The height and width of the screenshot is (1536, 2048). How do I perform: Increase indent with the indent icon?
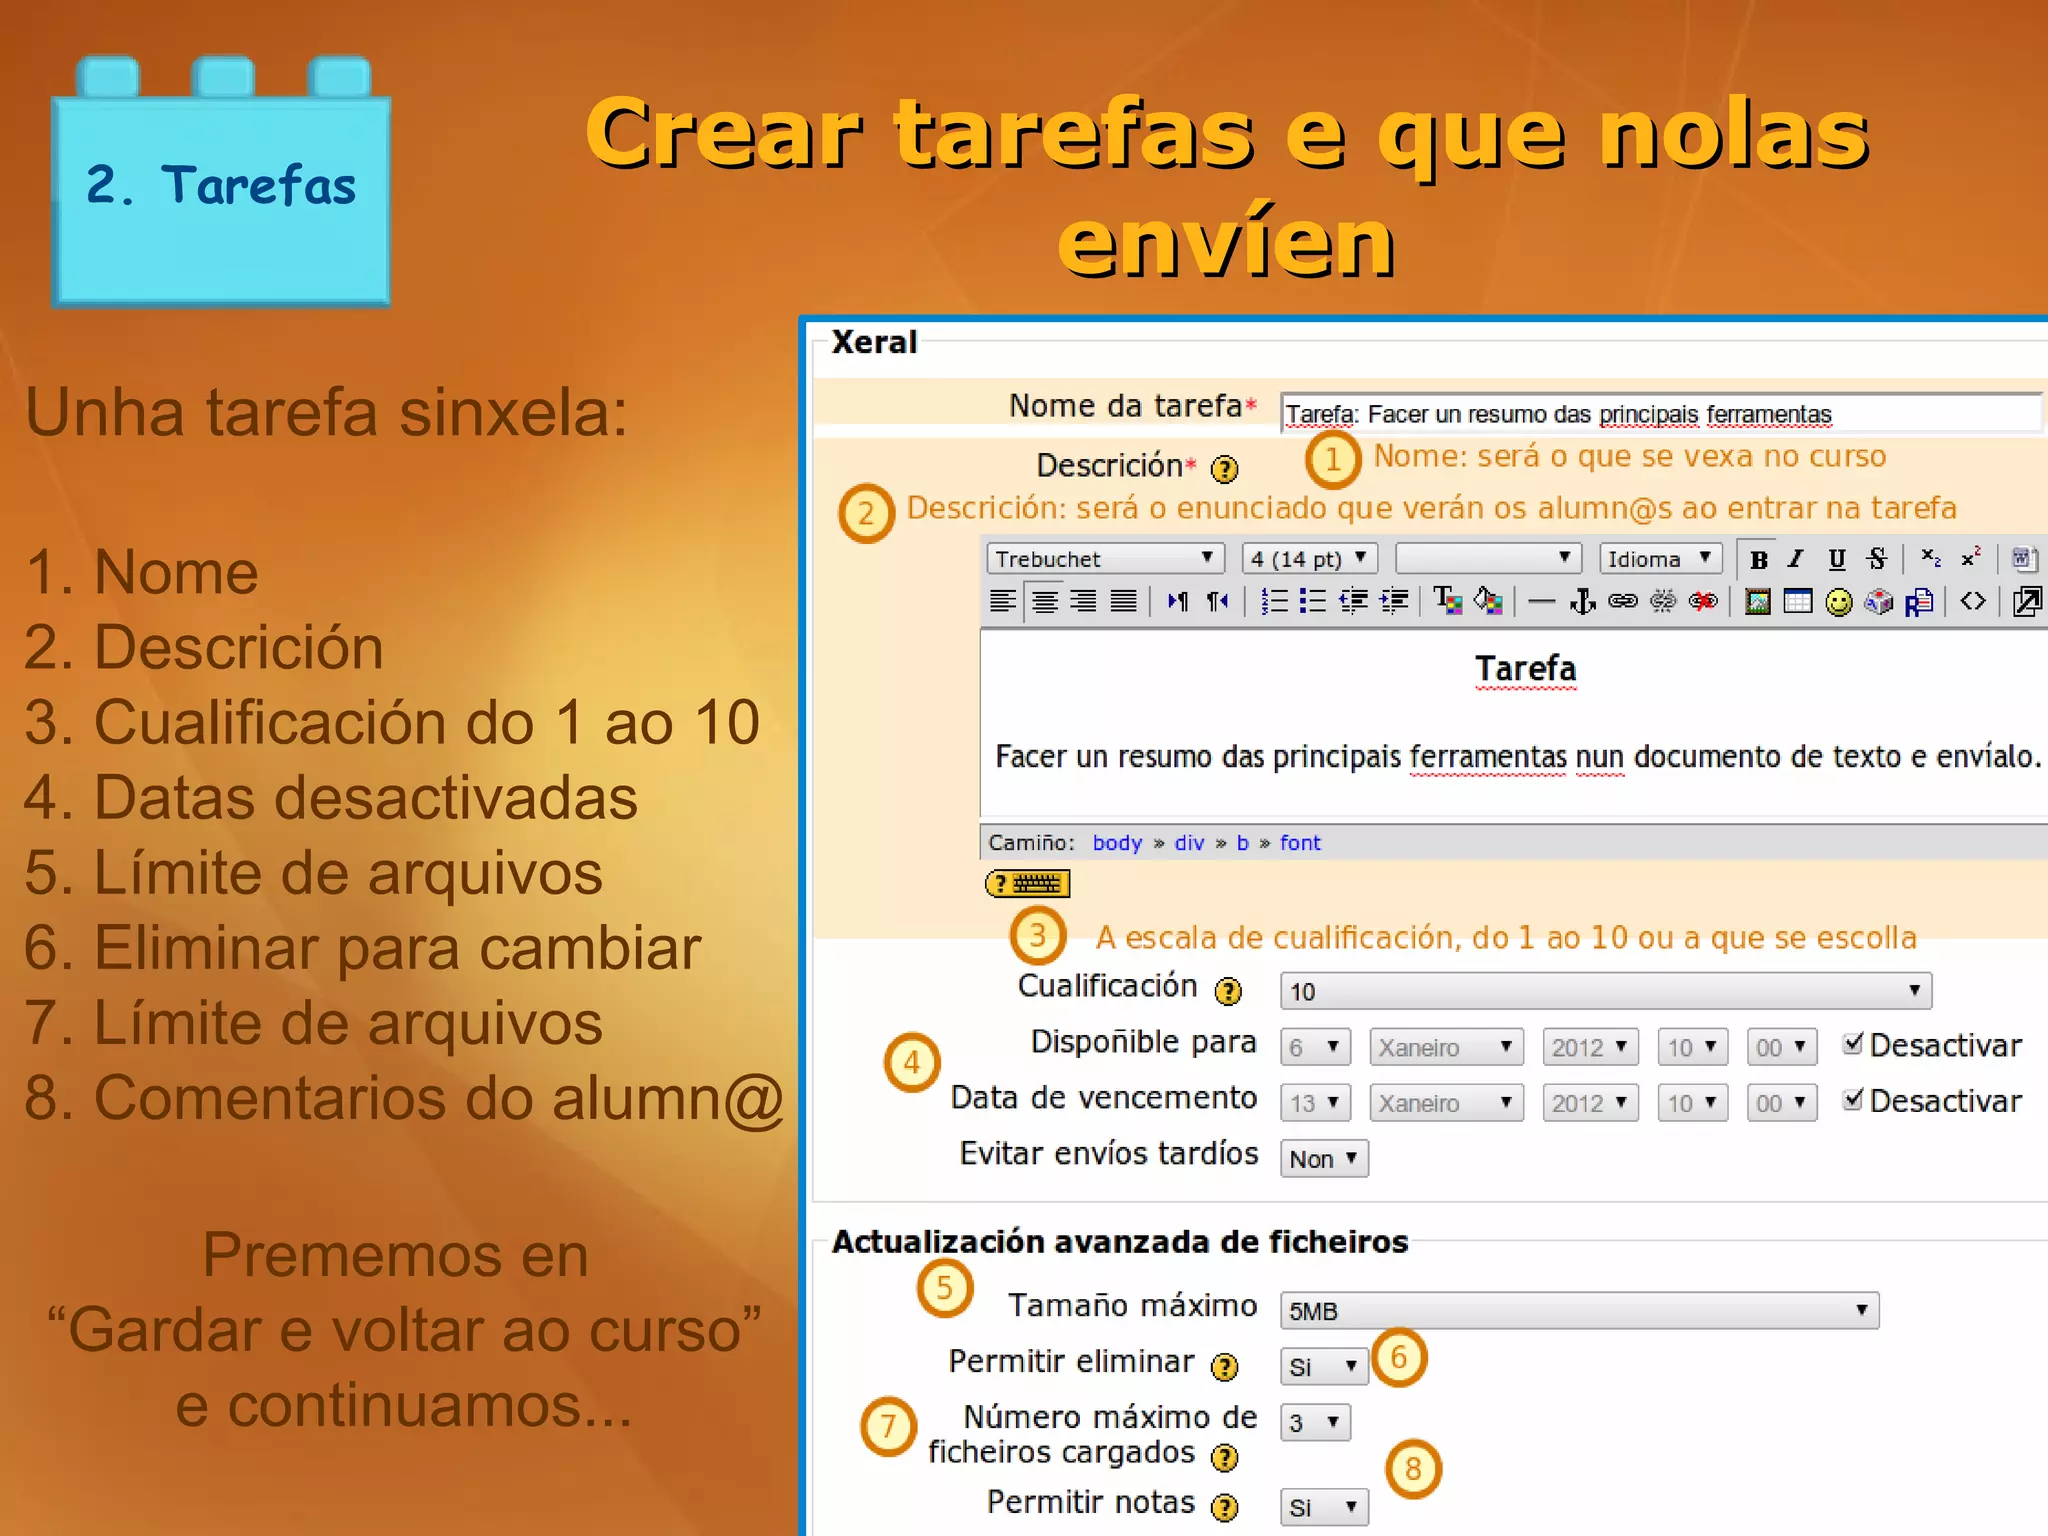tap(1393, 601)
